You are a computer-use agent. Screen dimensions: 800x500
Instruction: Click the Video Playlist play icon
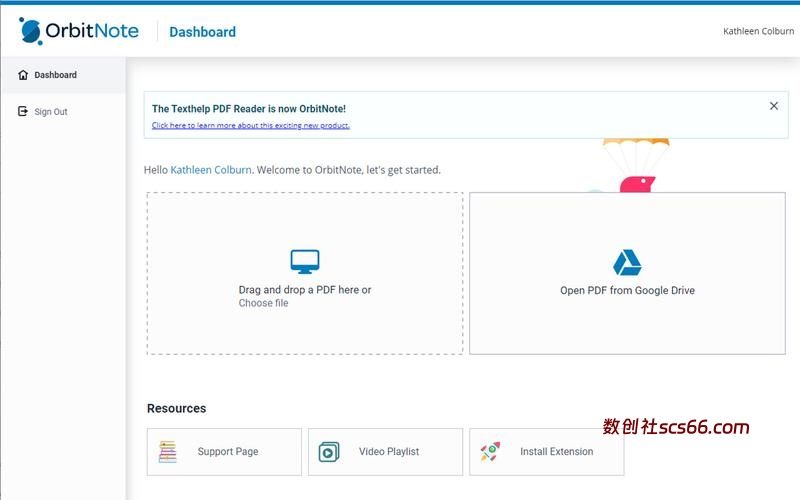[329, 452]
